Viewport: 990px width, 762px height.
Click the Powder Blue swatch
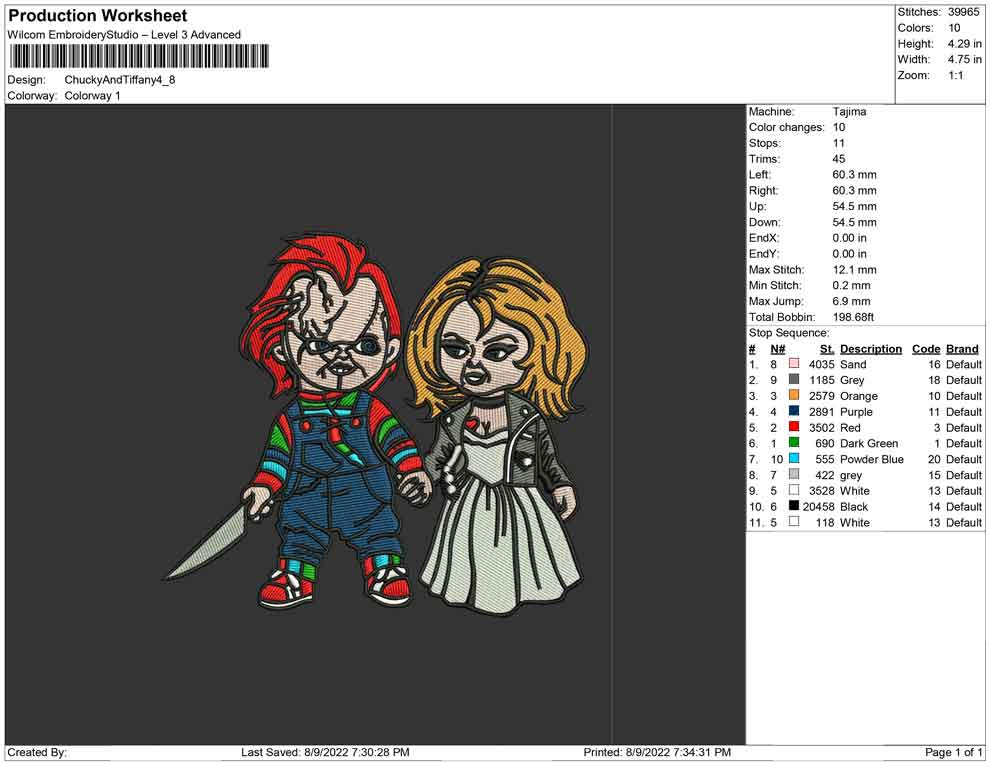pyautogui.click(x=794, y=459)
